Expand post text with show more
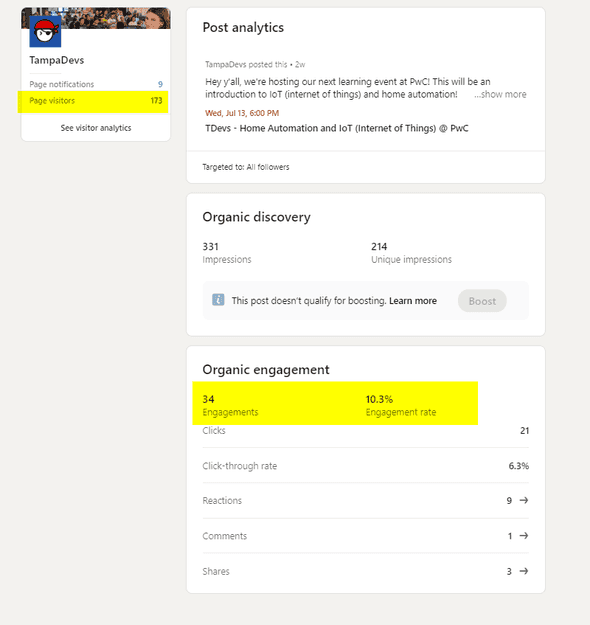590x625 pixels. pyautogui.click(x=500, y=94)
